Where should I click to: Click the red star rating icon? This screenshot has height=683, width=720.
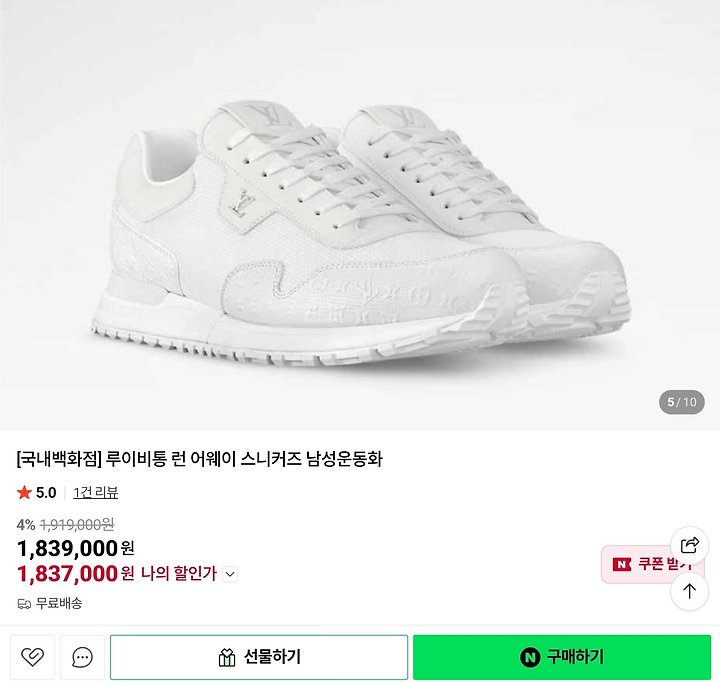[x=24, y=493]
